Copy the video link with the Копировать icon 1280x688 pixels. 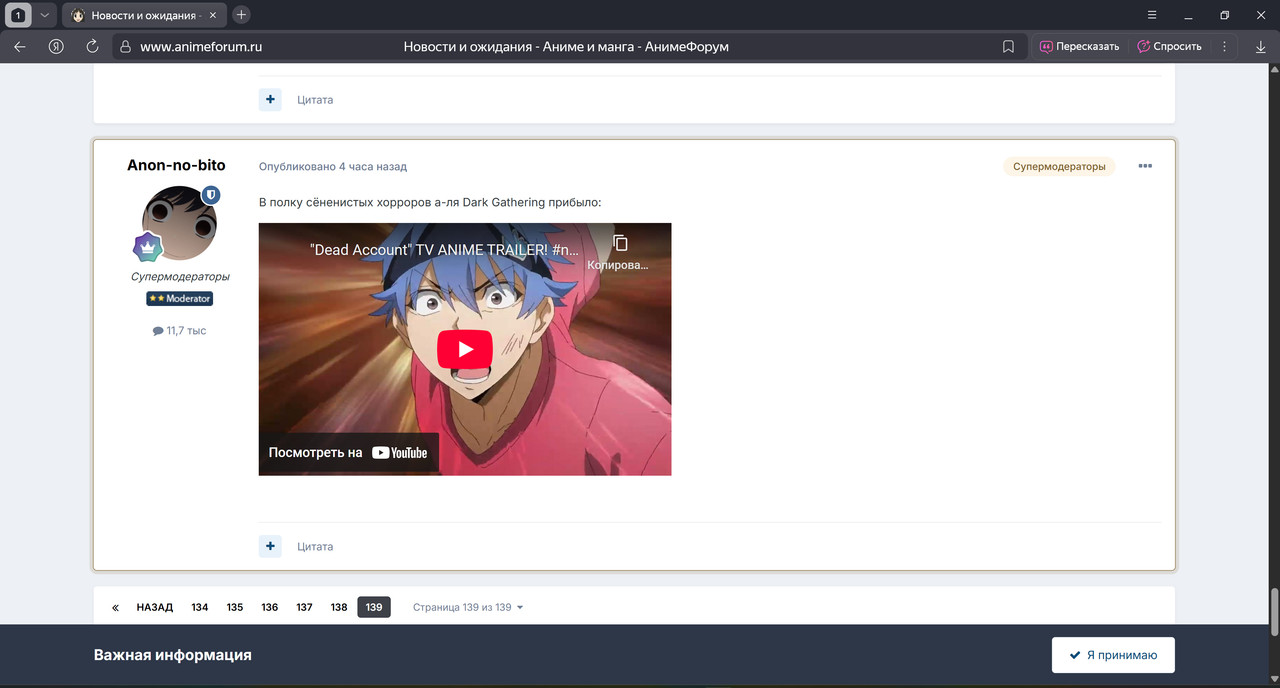[x=619, y=250]
